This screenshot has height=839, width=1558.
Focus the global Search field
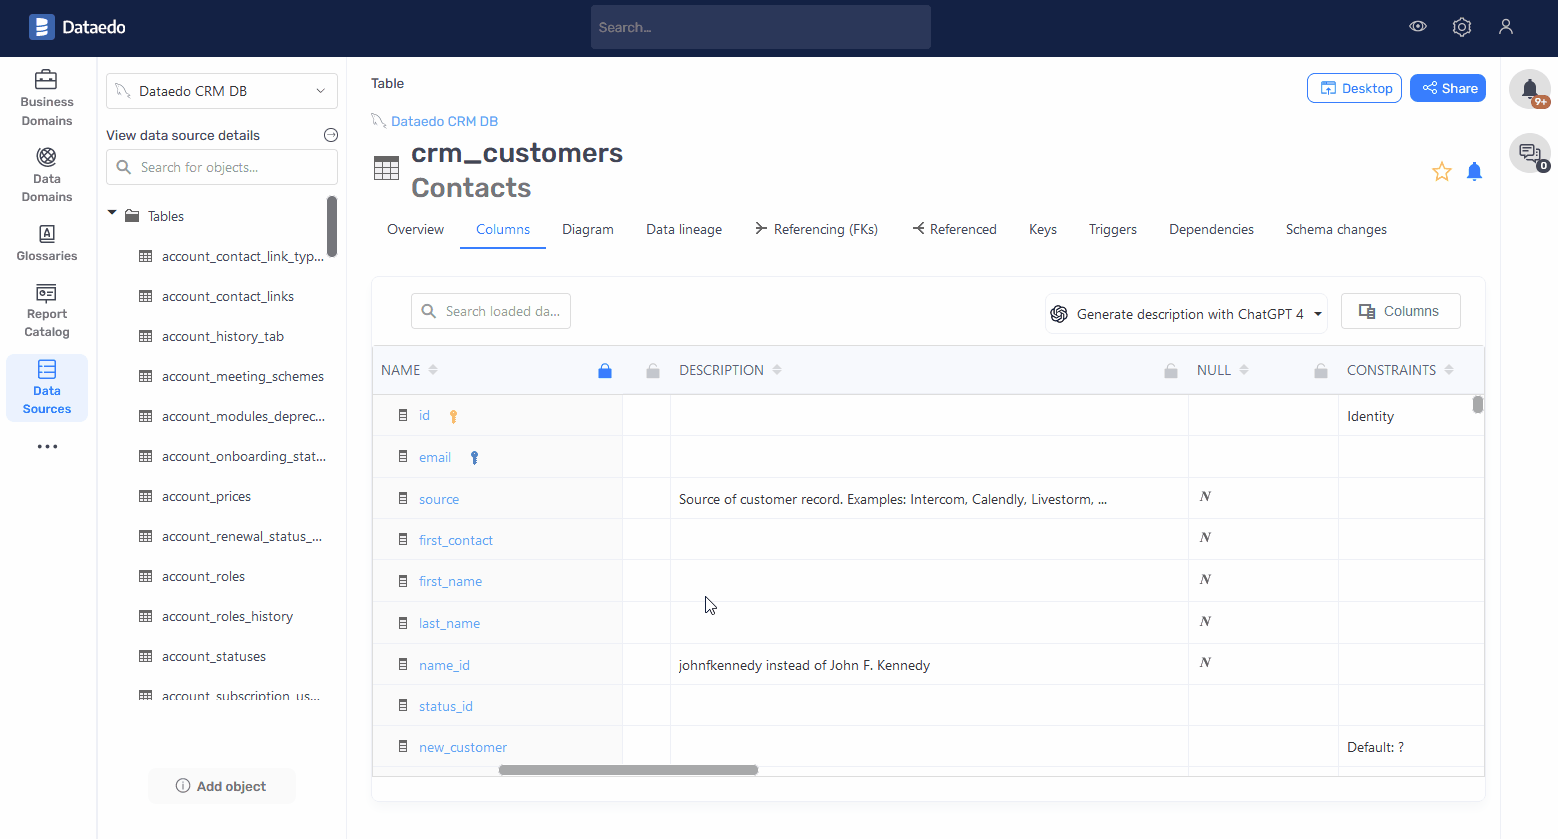(x=761, y=27)
